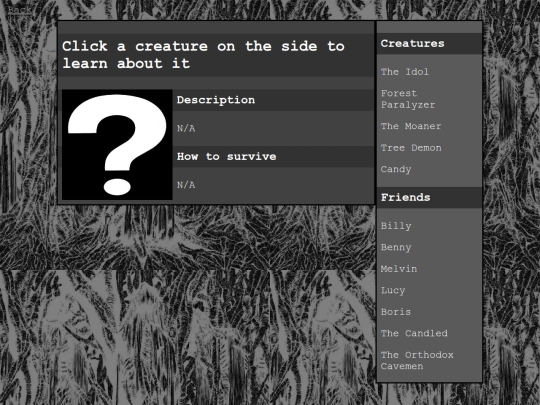Click the 'Click a creature on the side' title
540x405 pixels.
pos(203,55)
